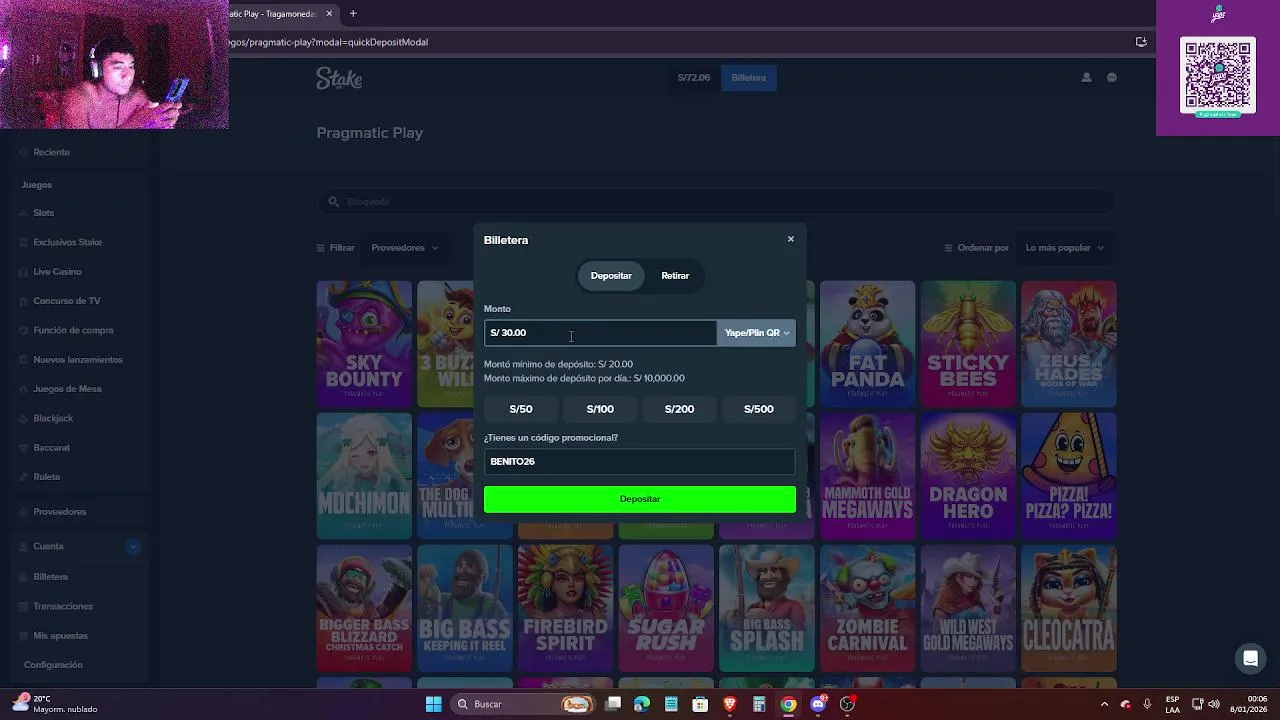Open the Mochimon game thumbnail
The width and height of the screenshot is (1280, 720).
coord(364,476)
